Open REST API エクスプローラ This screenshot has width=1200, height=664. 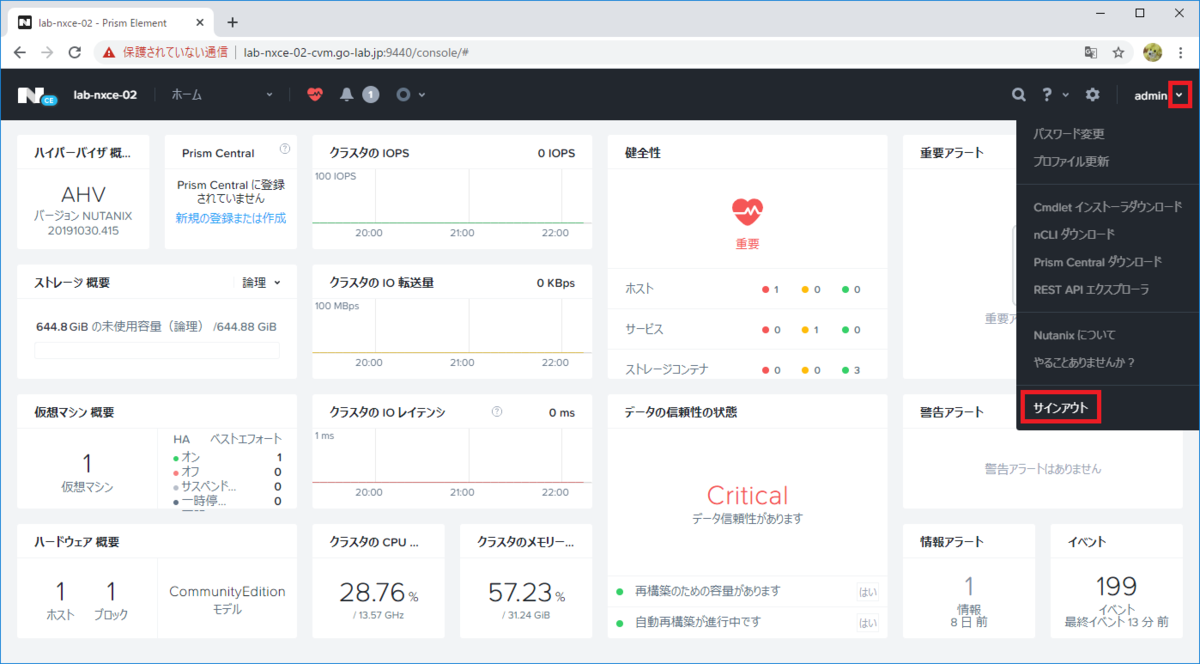(x=1092, y=289)
